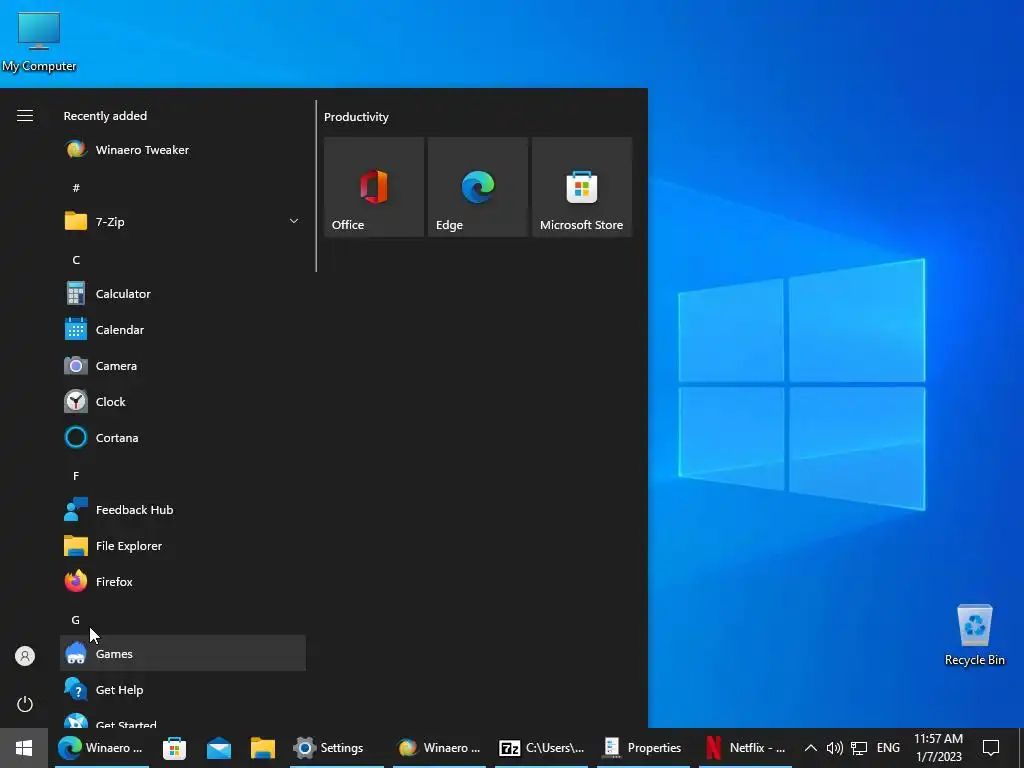Click the ENG language indicator
This screenshot has height=768, width=1024.
[888, 748]
